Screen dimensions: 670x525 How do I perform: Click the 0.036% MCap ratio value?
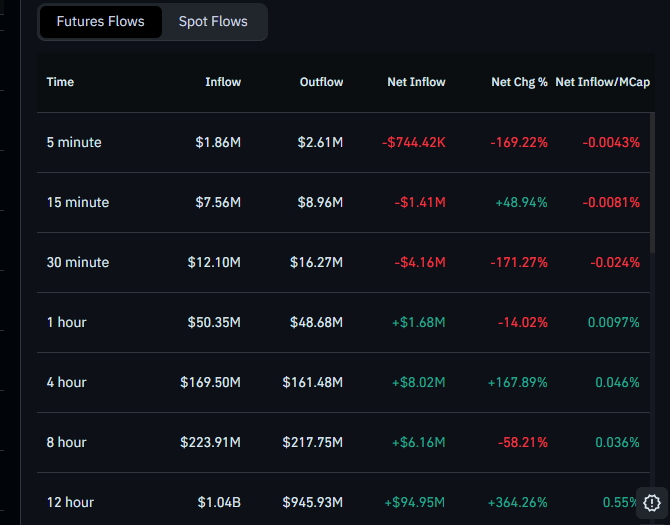point(617,442)
